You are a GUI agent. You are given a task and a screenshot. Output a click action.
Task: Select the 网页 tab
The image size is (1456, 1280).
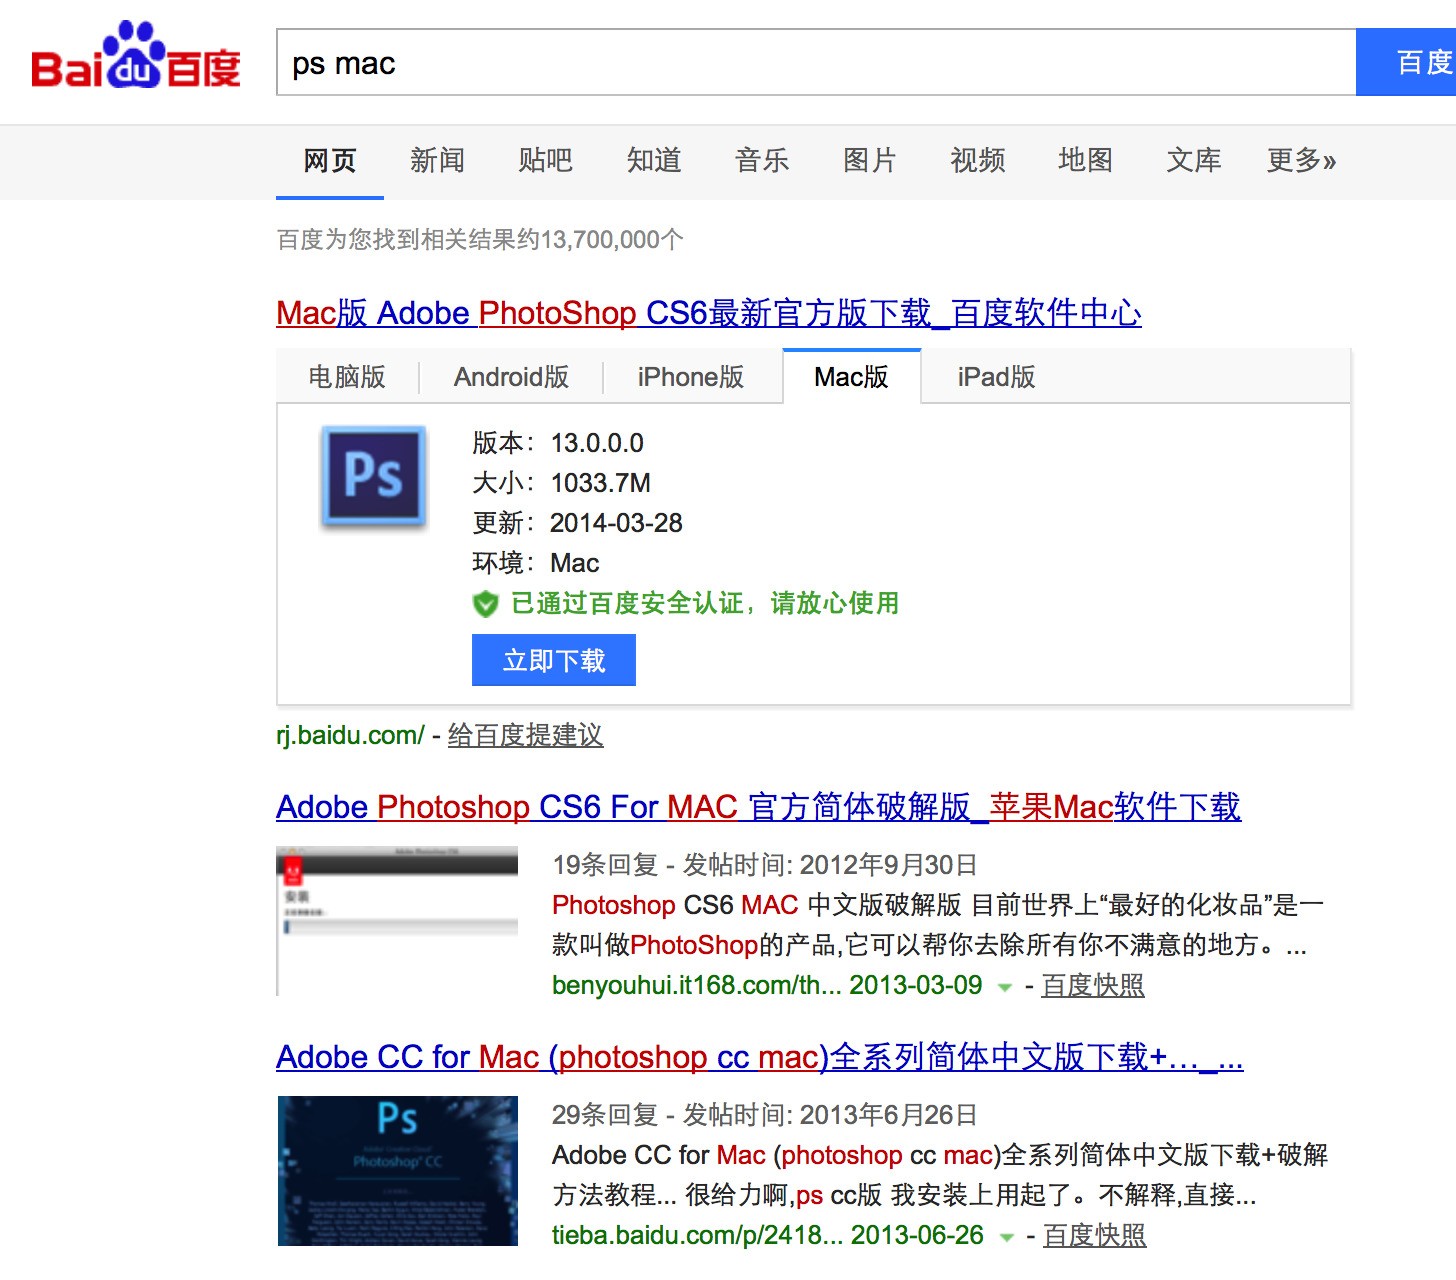[x=330, y=160]
